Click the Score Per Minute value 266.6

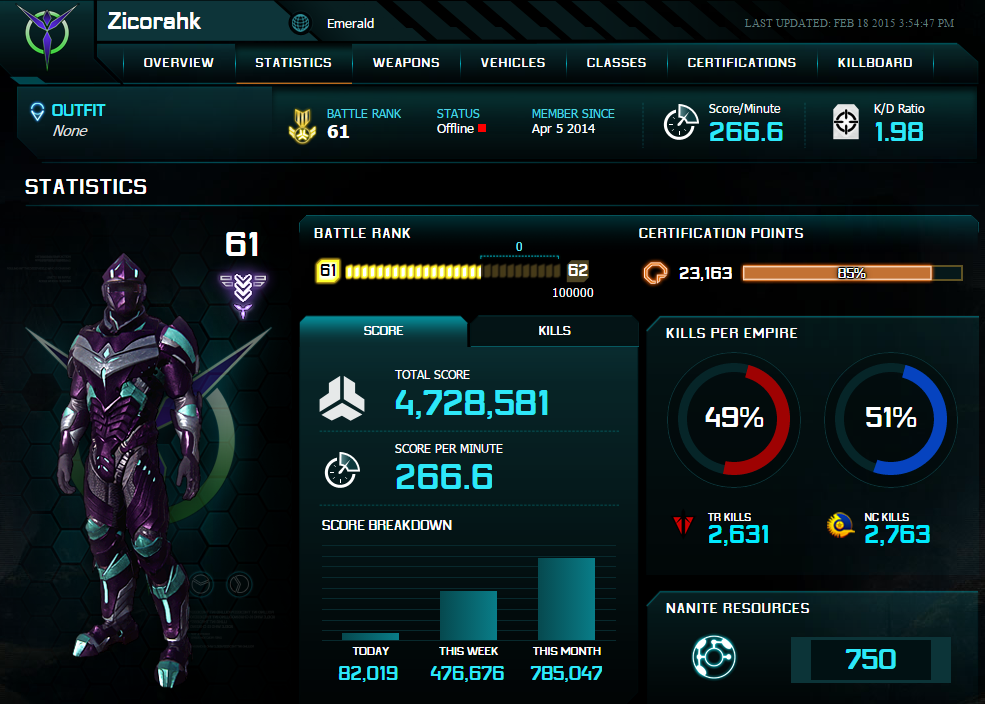[x=444, y=477]
